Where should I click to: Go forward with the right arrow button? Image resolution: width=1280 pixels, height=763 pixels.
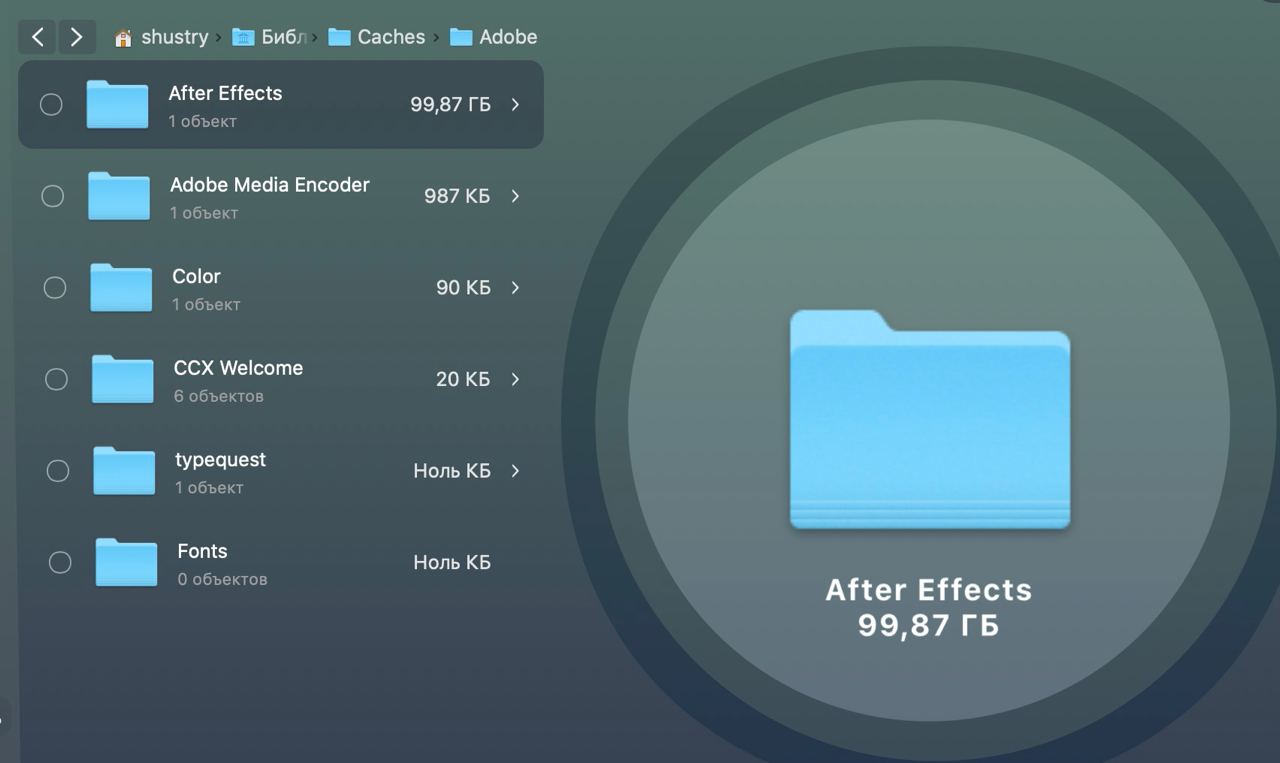pyautogui.click(x=76, y=37)
